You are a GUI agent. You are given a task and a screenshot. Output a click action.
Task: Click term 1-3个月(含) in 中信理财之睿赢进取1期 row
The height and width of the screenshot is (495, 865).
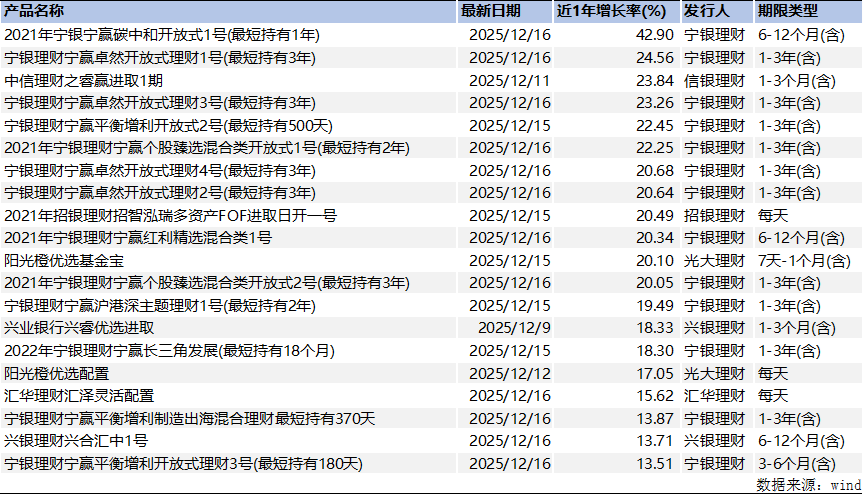pyautogui.click(x=797, y=81)
